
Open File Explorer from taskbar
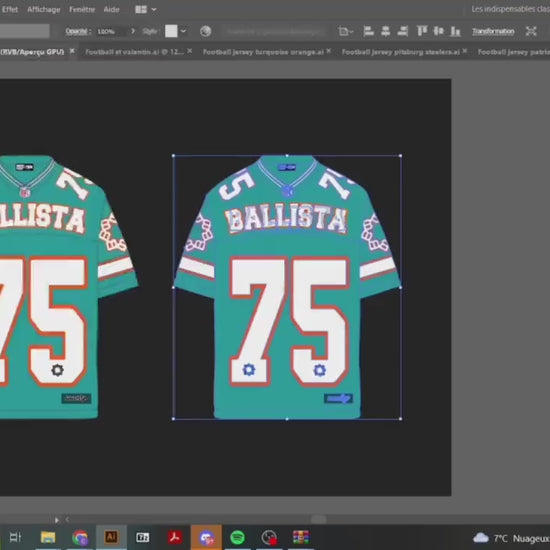click(48, 537)
